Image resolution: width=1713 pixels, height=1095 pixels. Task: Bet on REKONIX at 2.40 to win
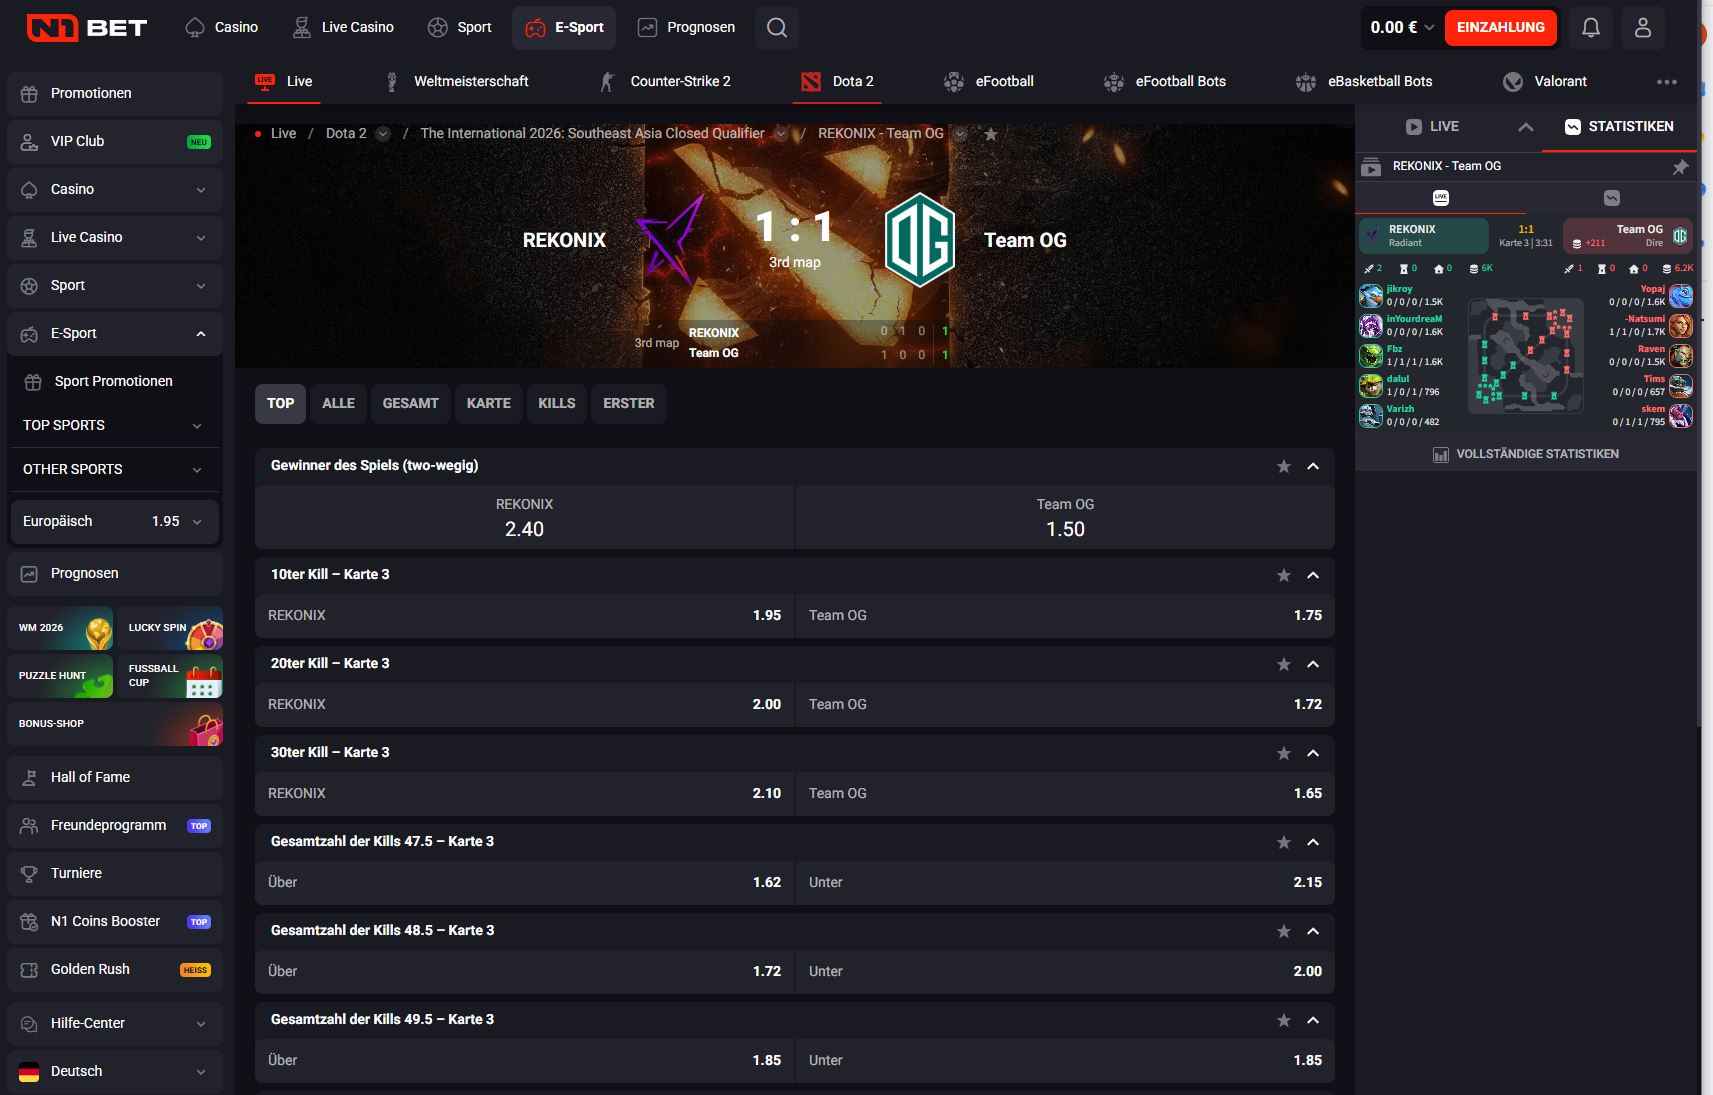tap(524, 518)
